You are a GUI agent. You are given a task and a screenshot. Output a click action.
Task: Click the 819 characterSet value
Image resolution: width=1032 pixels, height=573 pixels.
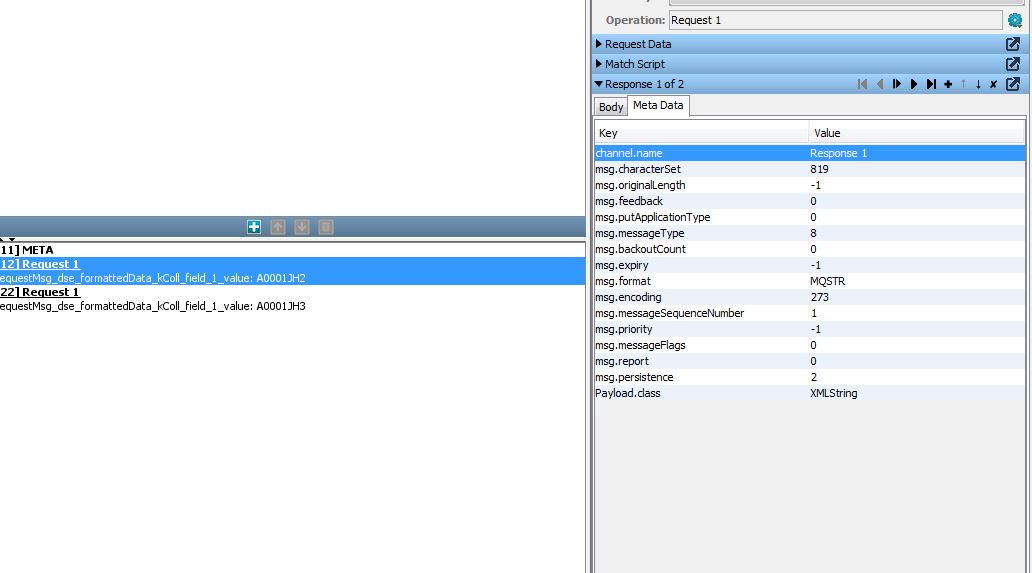pos(819,169)
